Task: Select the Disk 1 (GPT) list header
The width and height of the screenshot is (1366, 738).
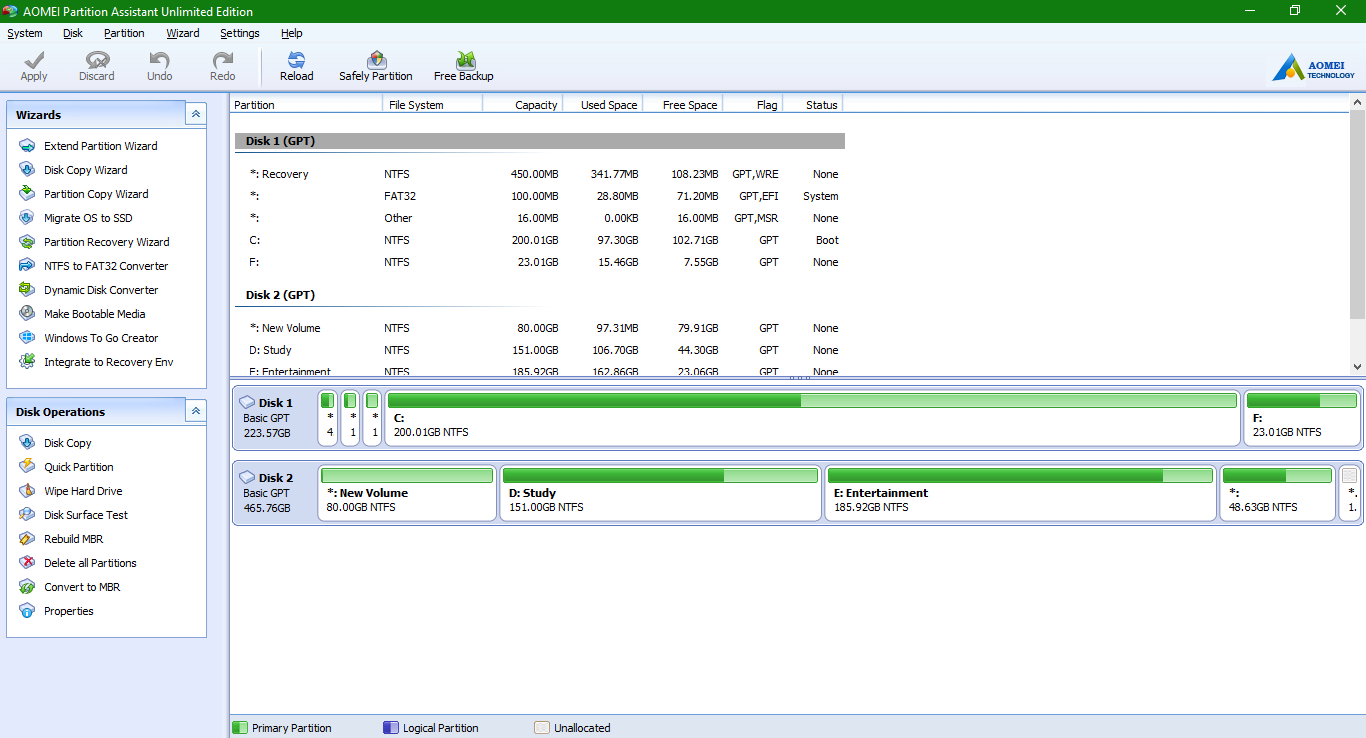Action: click(x=540, y=141)
